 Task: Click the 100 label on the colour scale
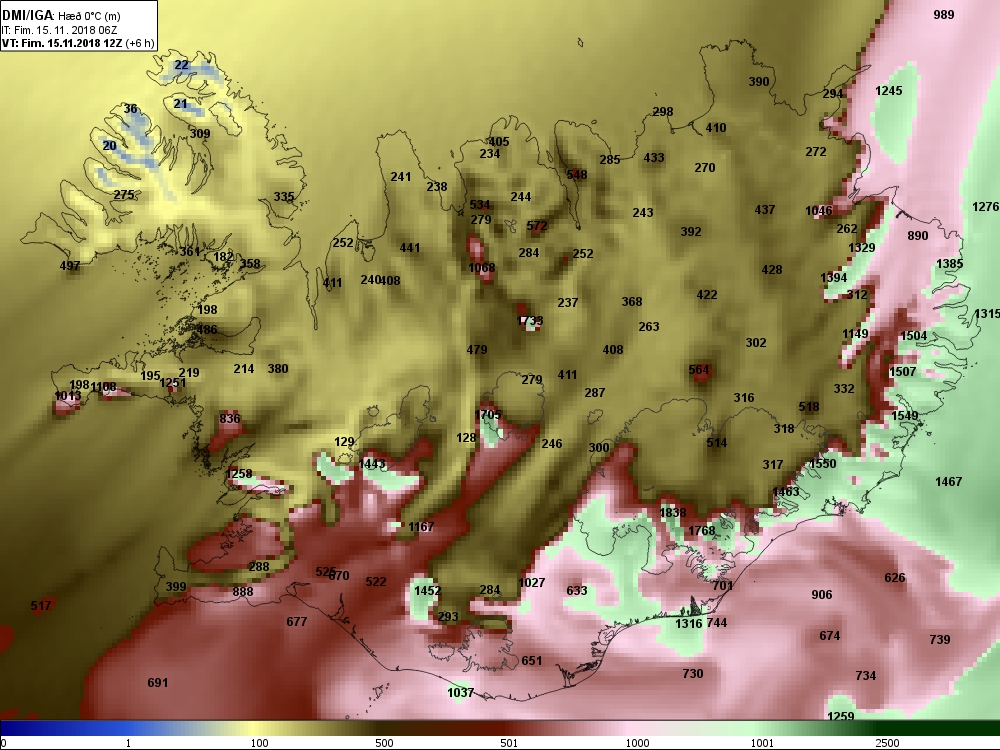coord(260,743)
